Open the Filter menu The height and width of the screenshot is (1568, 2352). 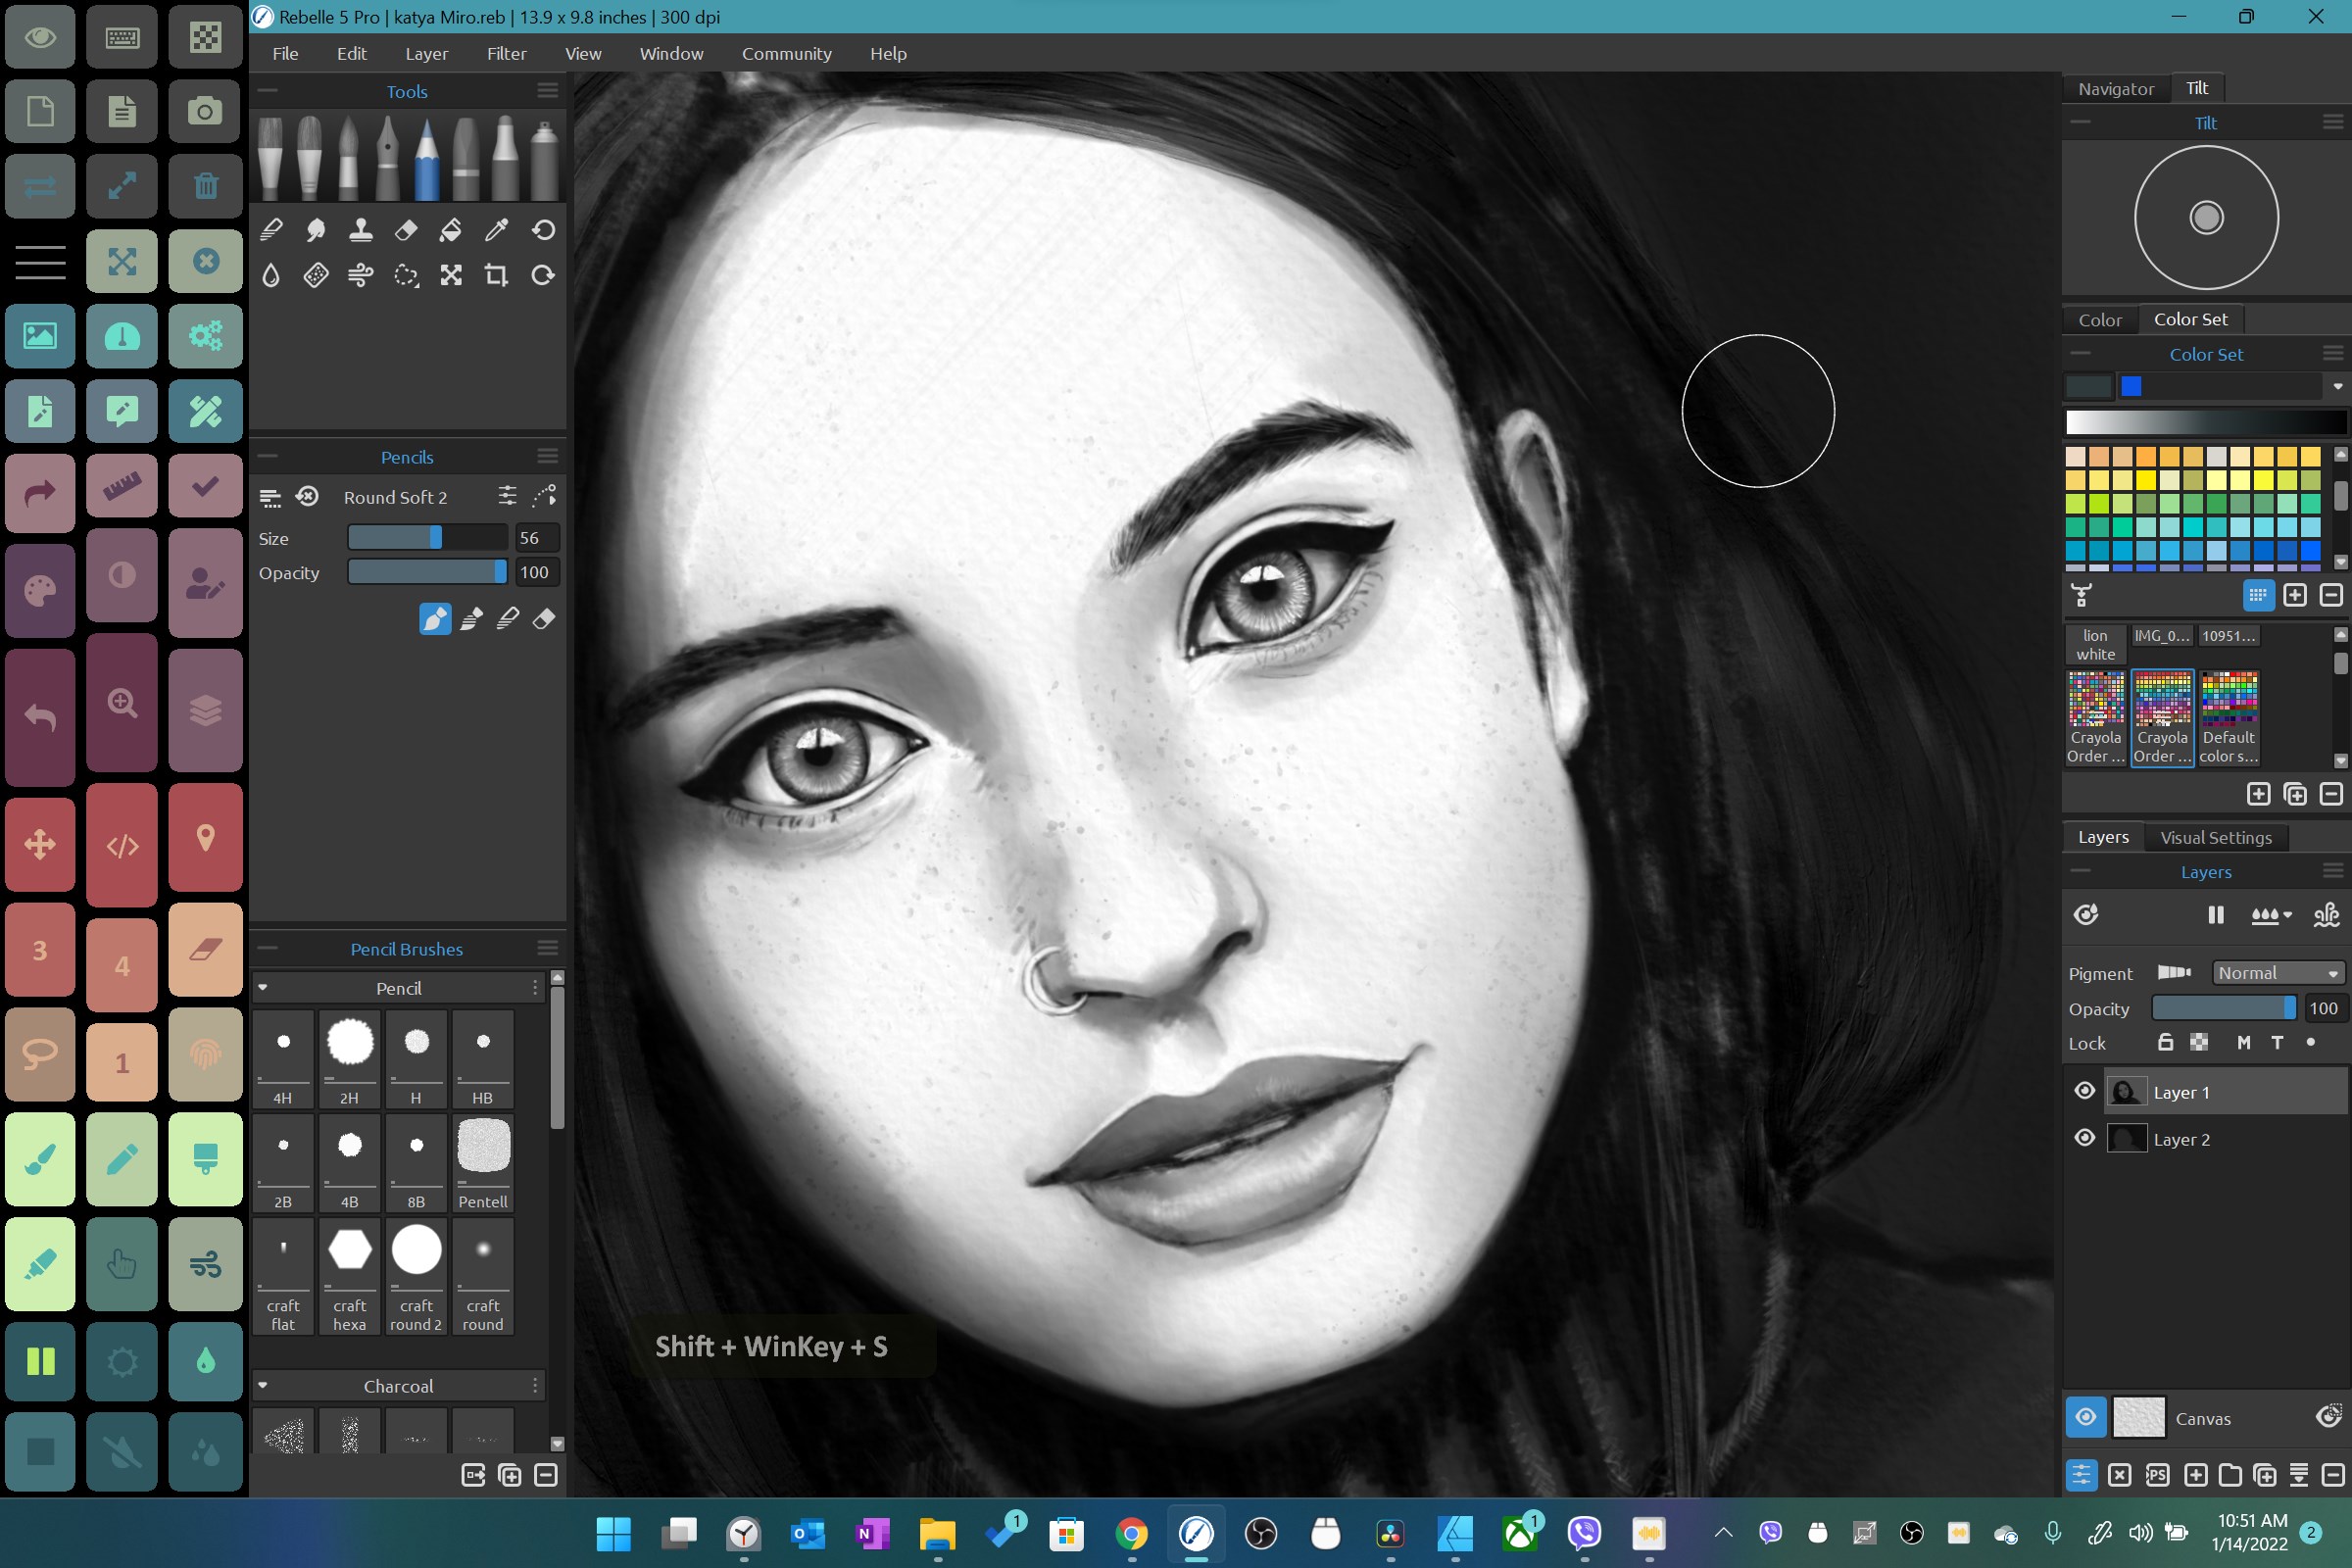coord(506,53)
